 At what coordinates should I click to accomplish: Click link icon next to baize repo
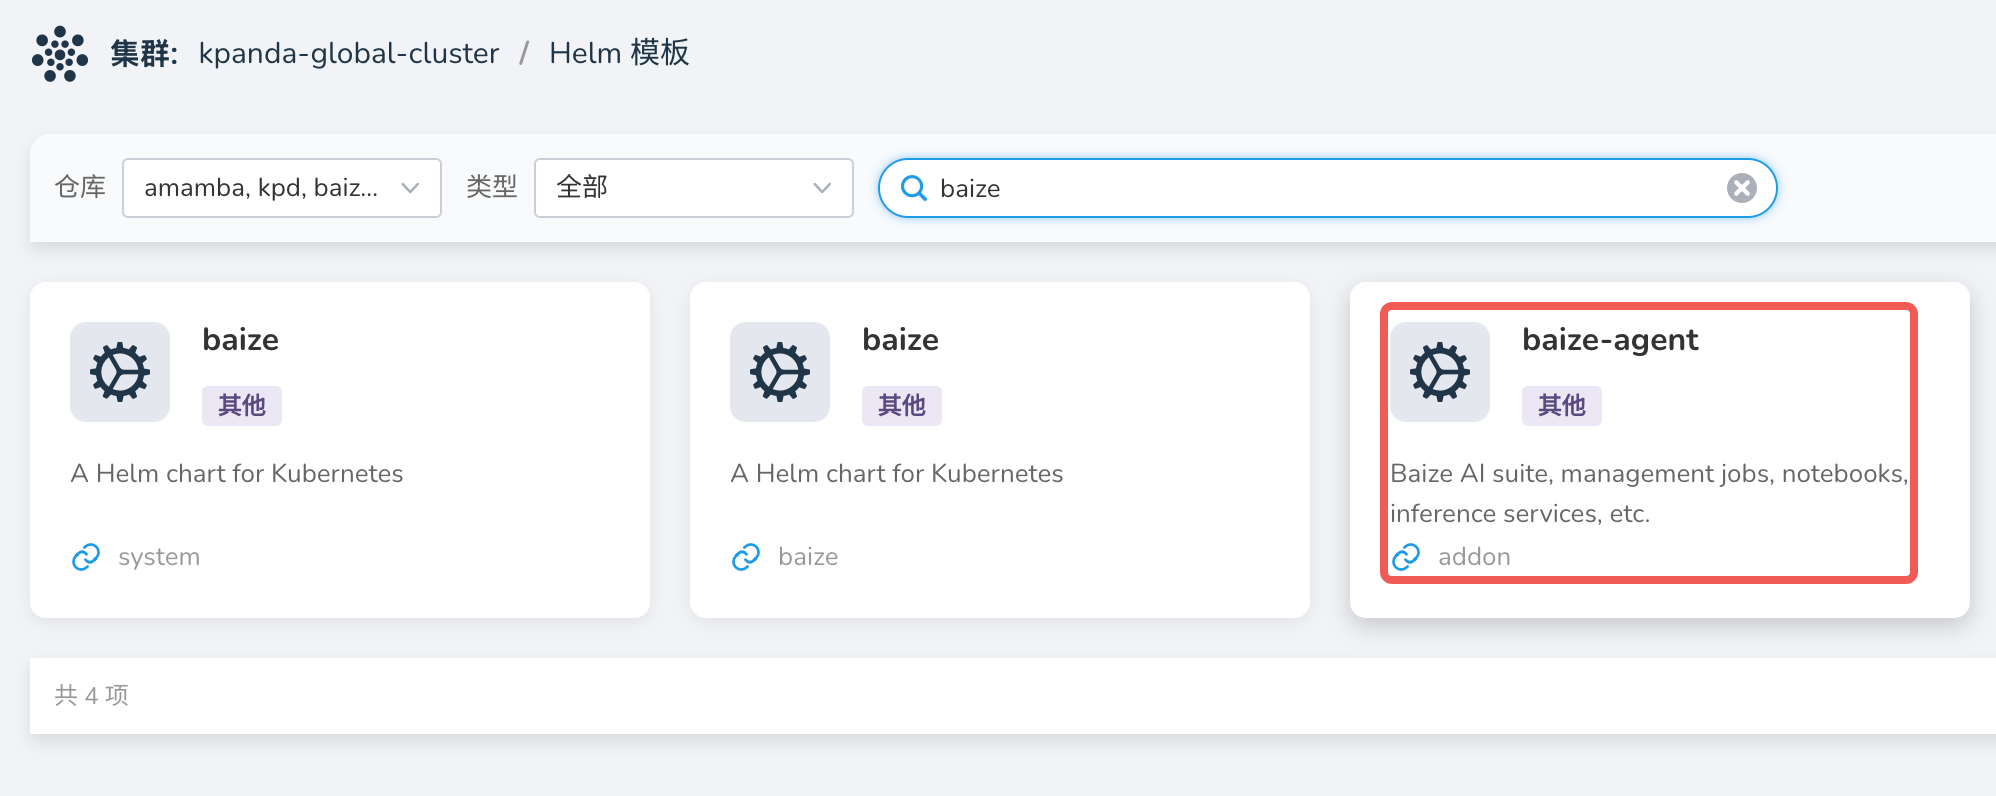746,557
